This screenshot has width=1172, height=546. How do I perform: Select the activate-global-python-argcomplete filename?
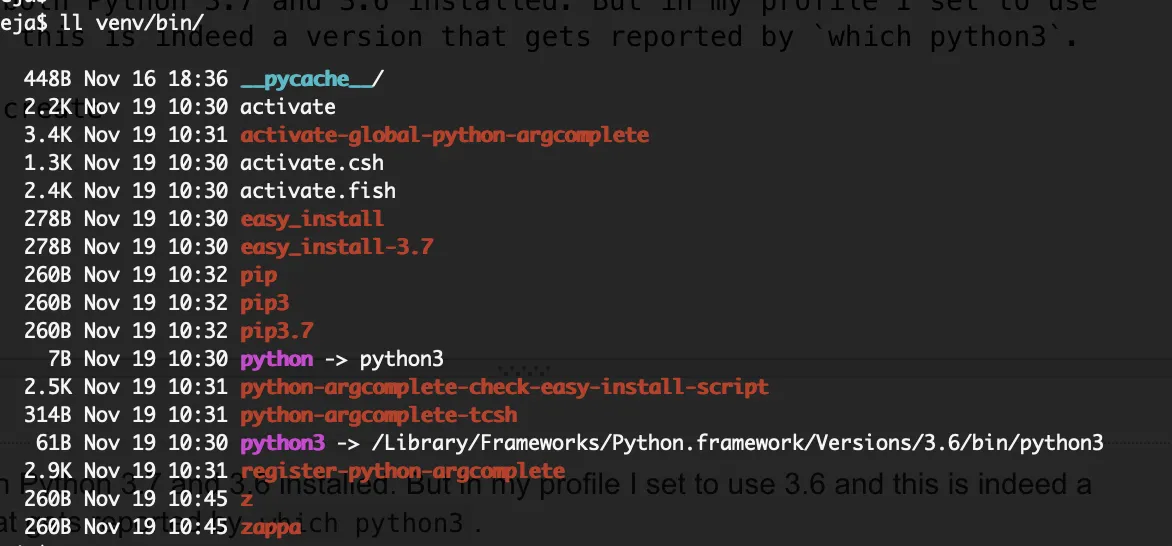(x=444, y=135)
